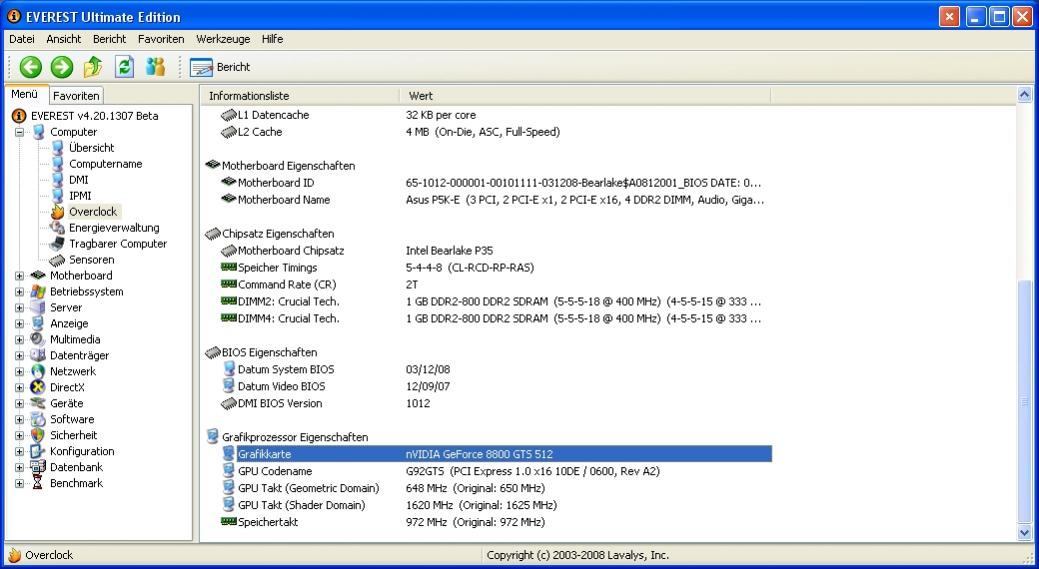
Task: Select DMI in the tree
Action: click(78, 180)
